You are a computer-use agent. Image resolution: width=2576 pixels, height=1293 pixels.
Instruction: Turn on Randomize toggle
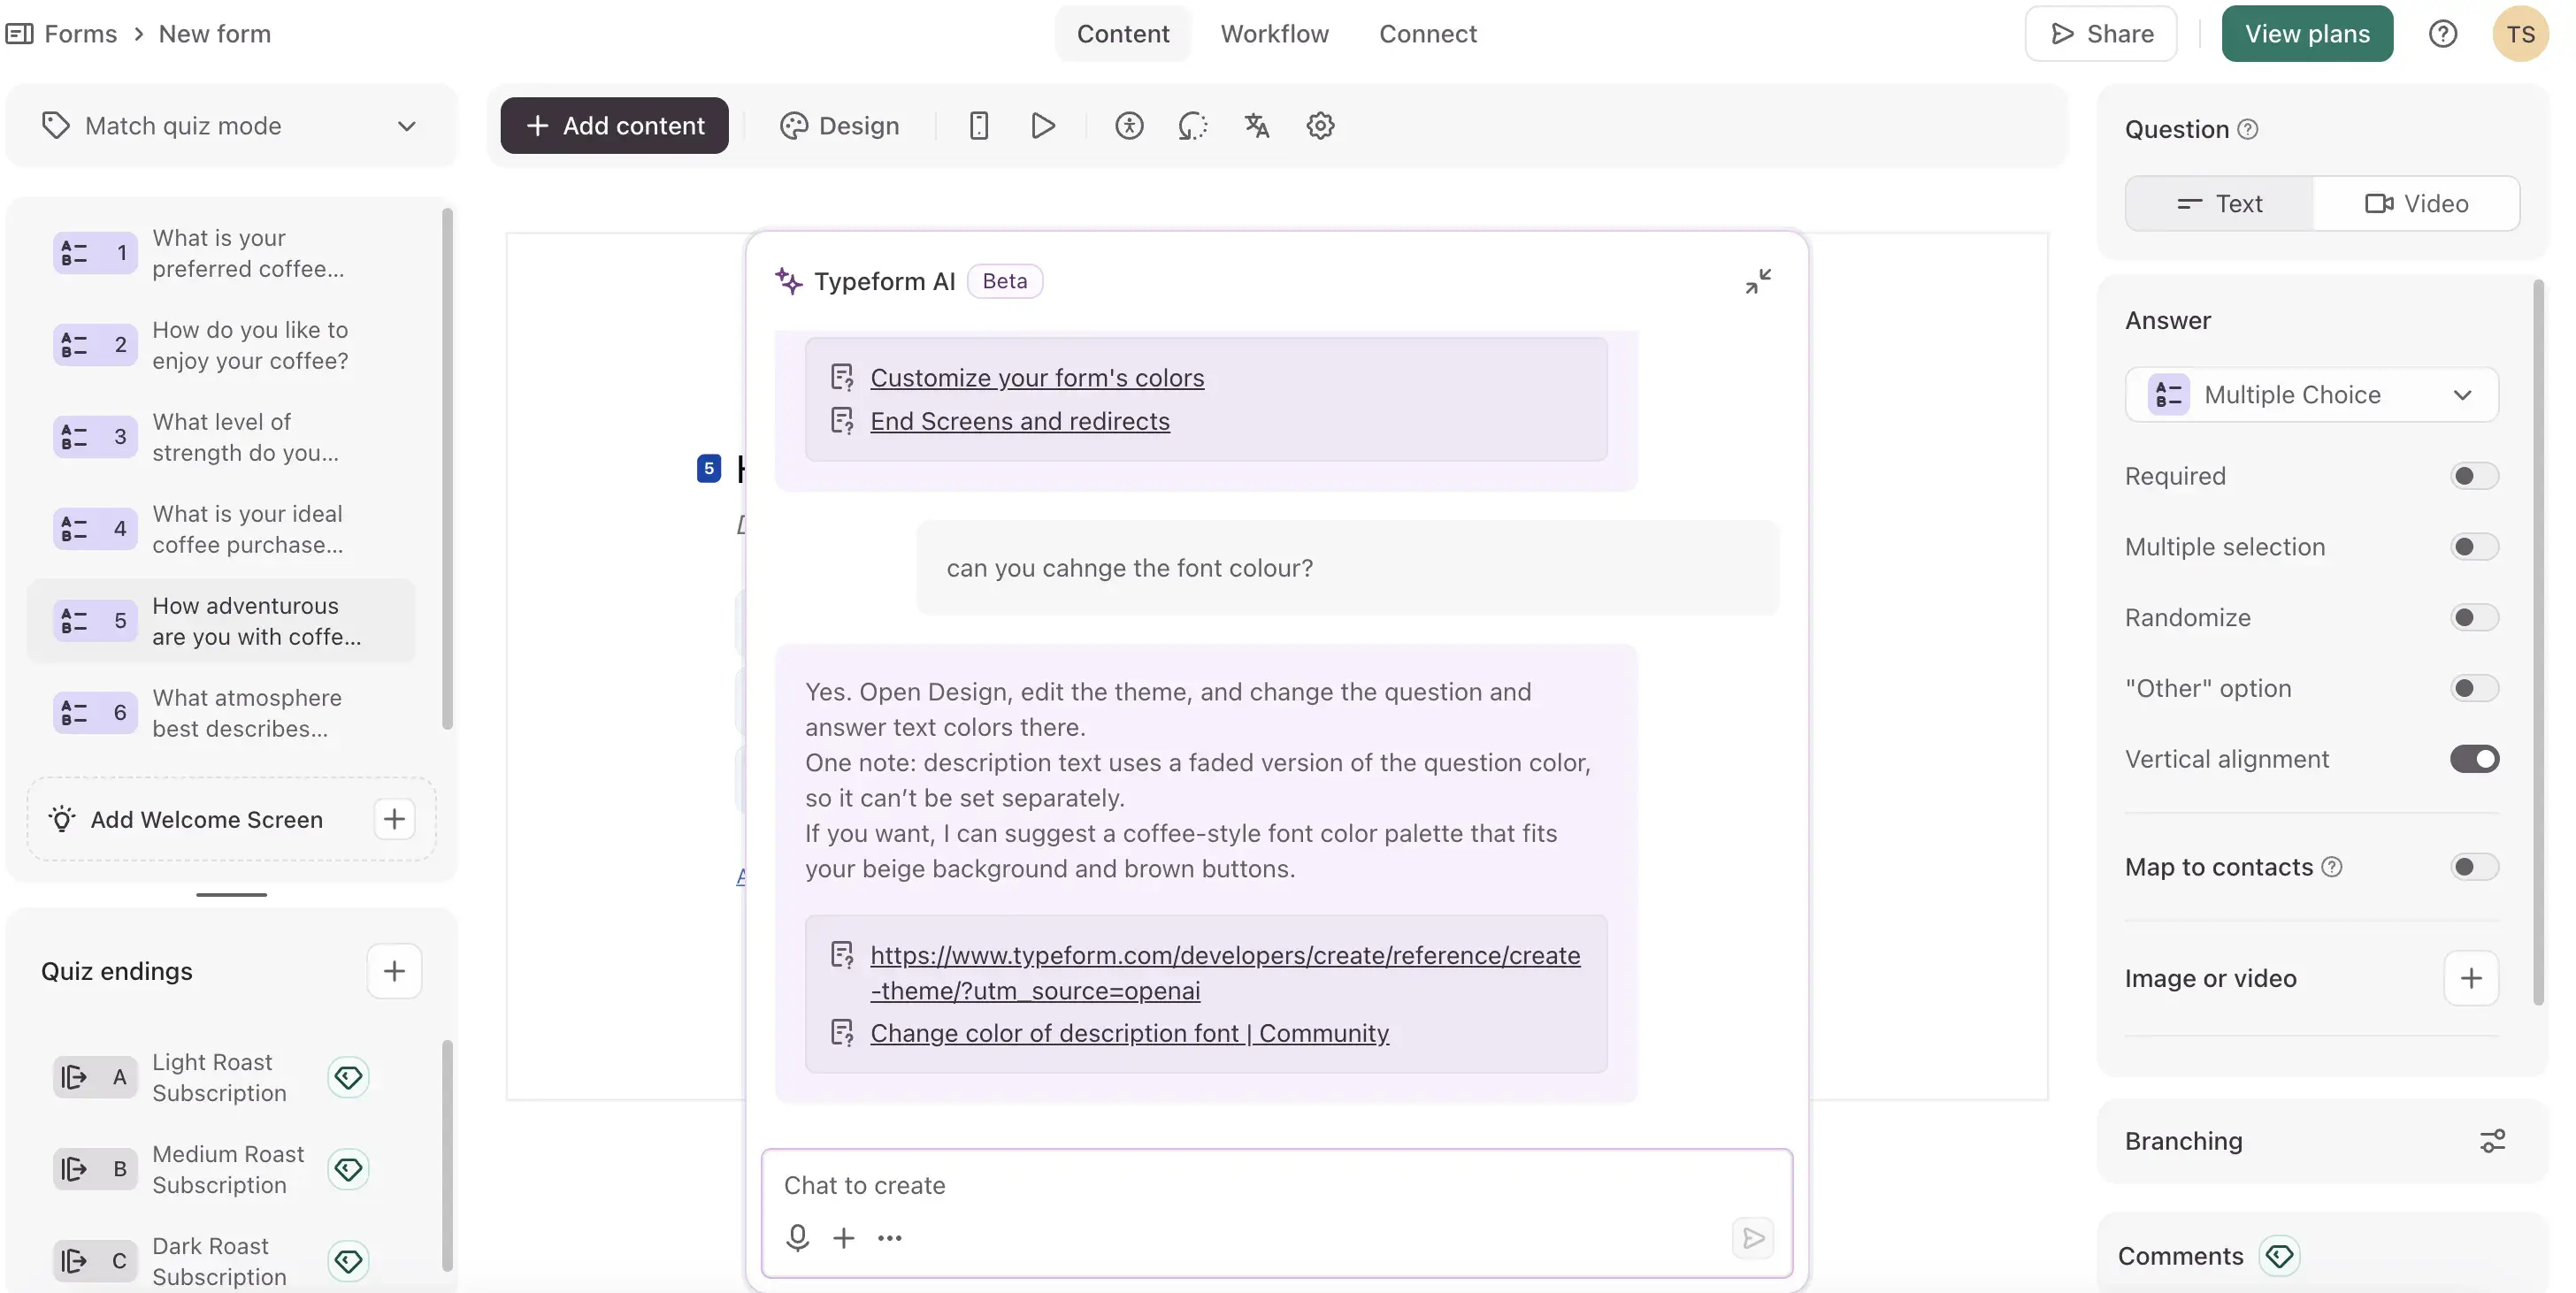[x=2474, y=617]
